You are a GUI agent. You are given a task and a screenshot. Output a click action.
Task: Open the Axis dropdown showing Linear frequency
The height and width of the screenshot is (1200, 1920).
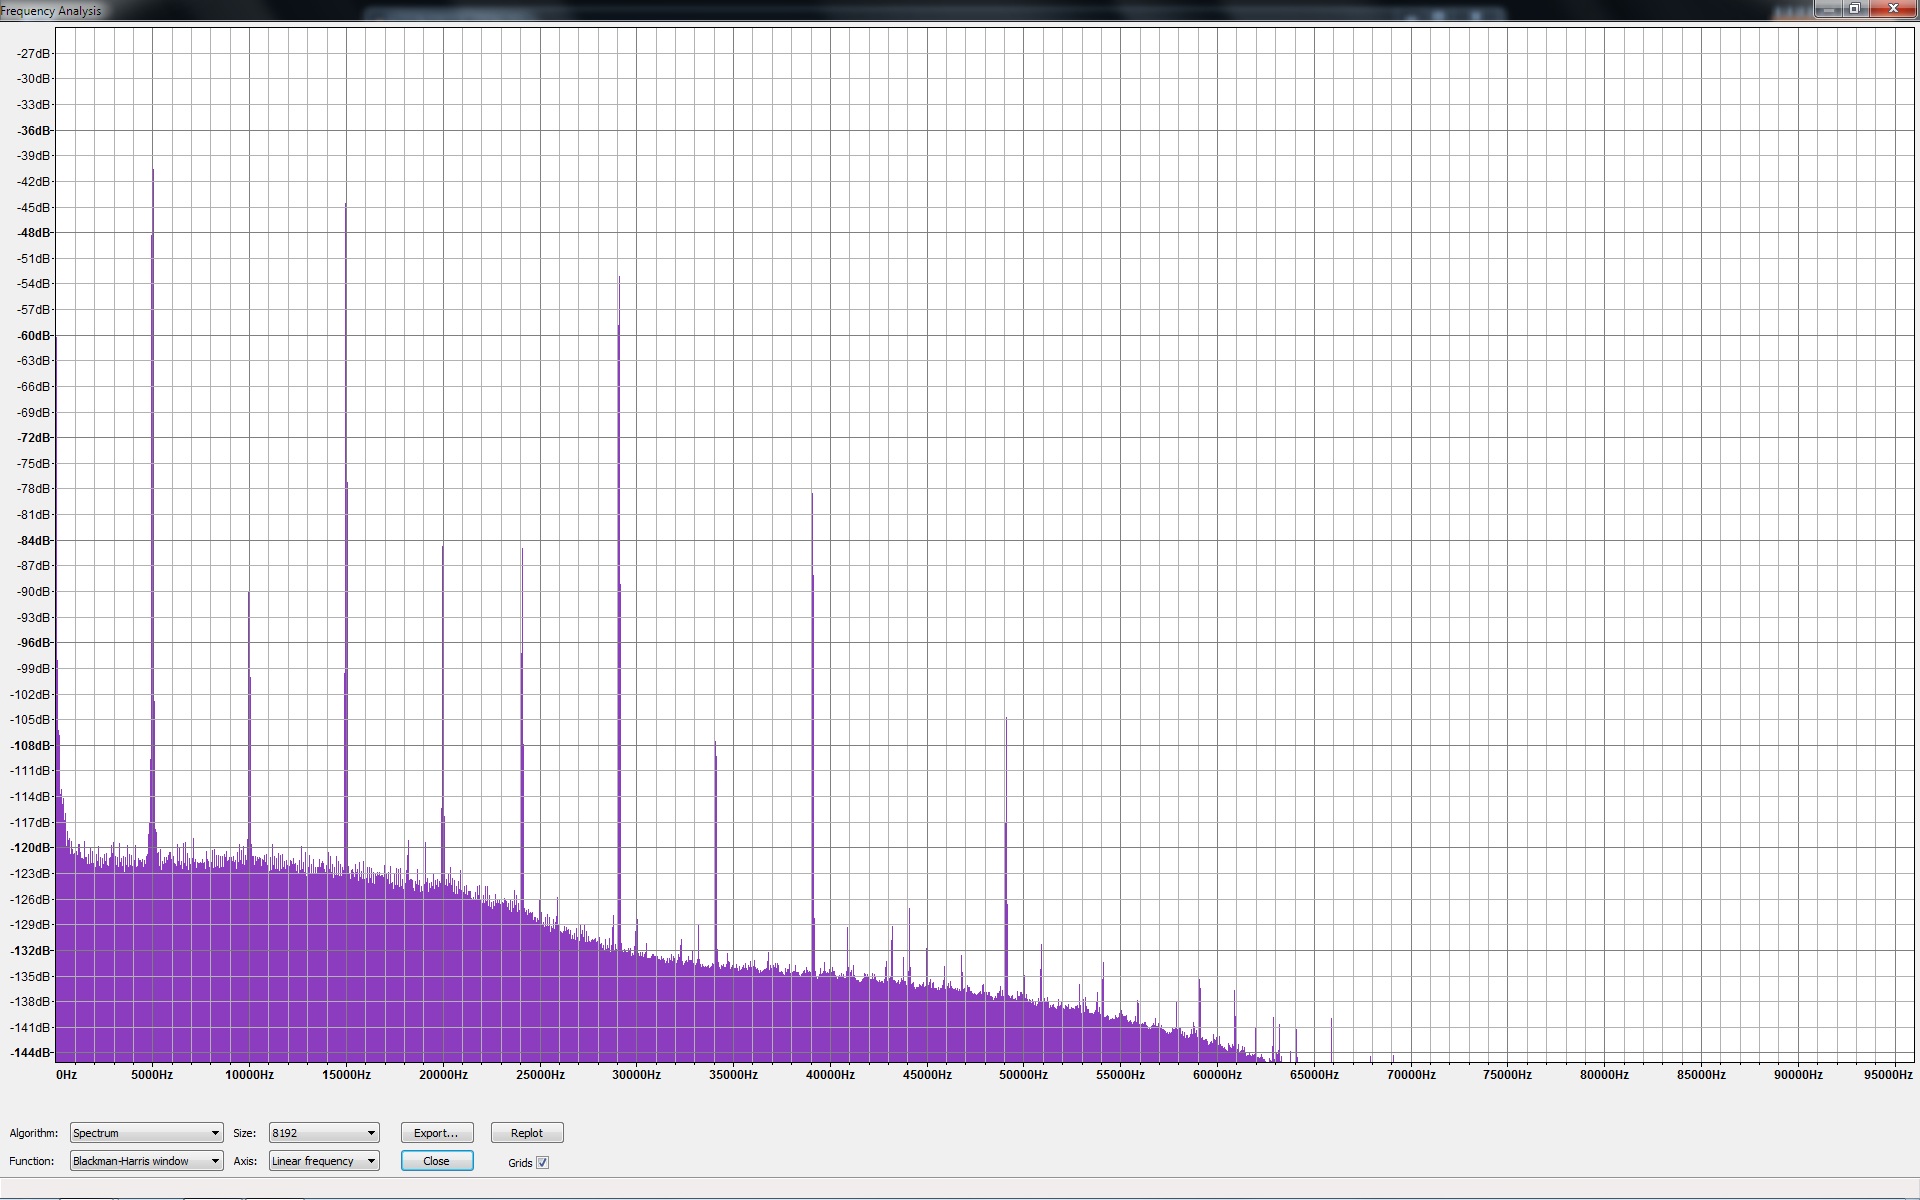coord(324,1161)
